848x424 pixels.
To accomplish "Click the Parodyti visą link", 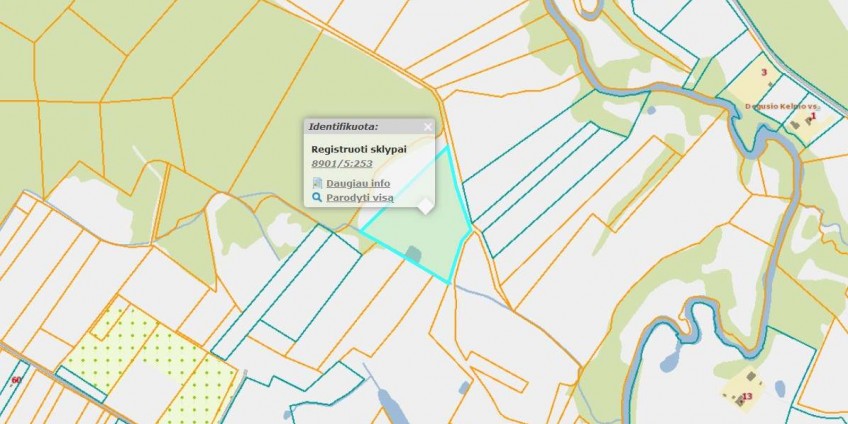I will pyautogui.click(x=360, y=197).
